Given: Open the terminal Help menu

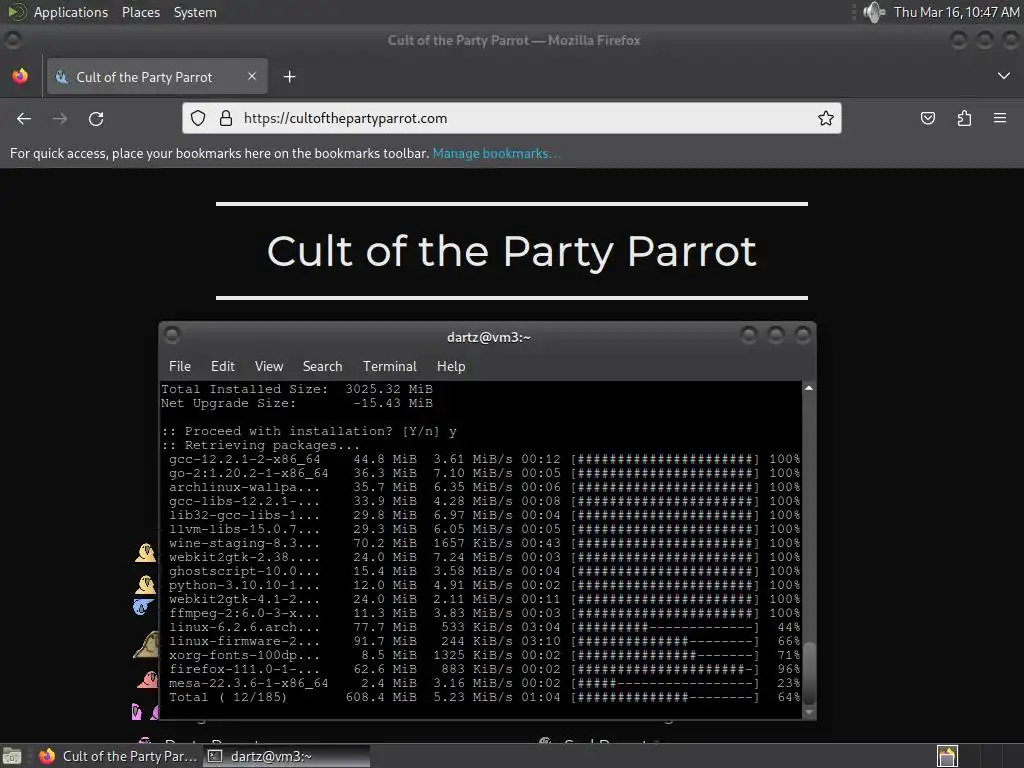Looking at the screenshot, I should tap(451, 366).
